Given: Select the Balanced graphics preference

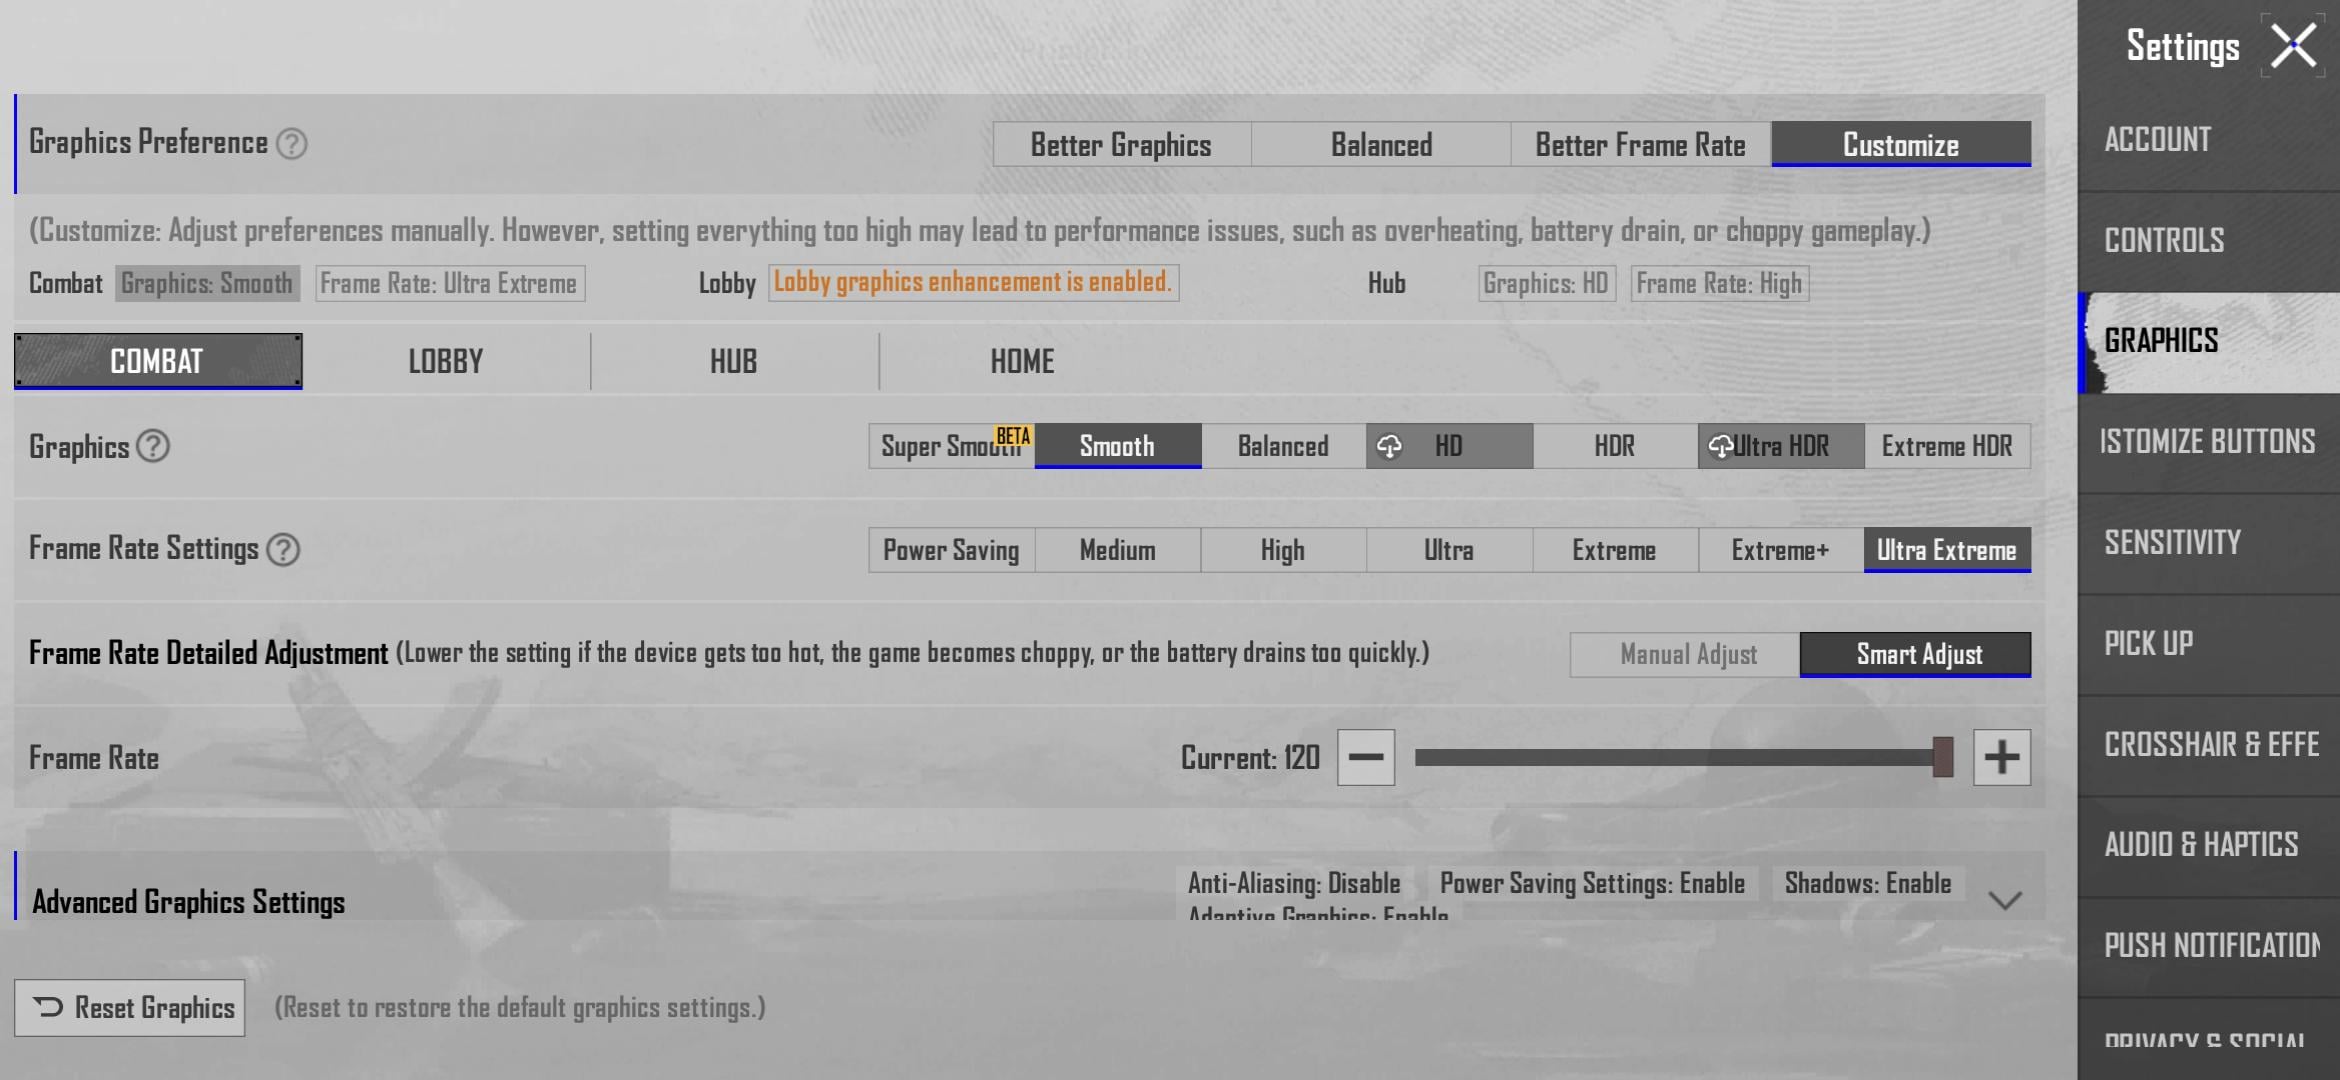Looking at the screenshot, I should (x=1381, y=145).
